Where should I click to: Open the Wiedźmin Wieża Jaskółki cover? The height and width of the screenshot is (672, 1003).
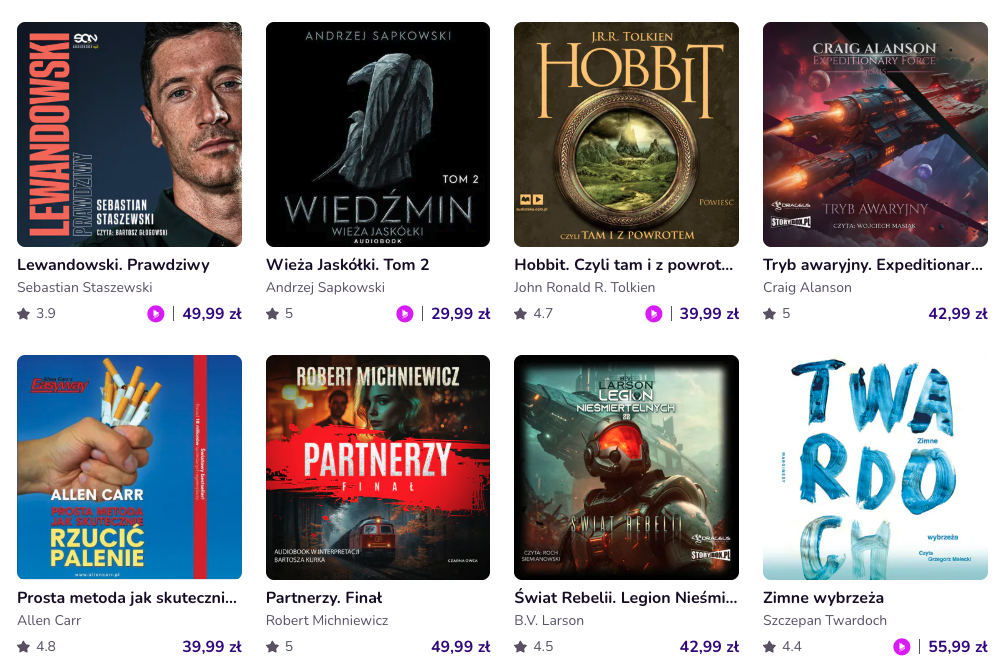tap(378, 135)
